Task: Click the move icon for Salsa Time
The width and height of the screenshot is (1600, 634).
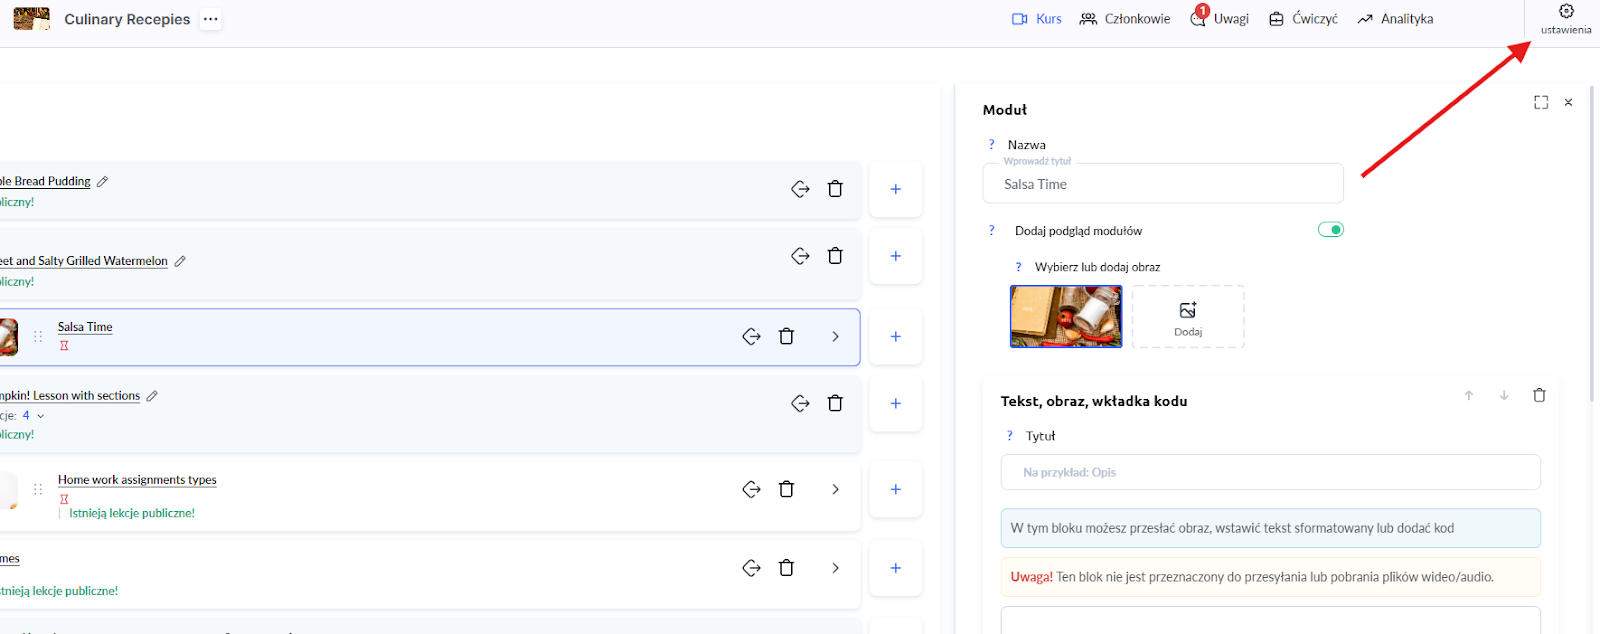Action: pos(751,337)
